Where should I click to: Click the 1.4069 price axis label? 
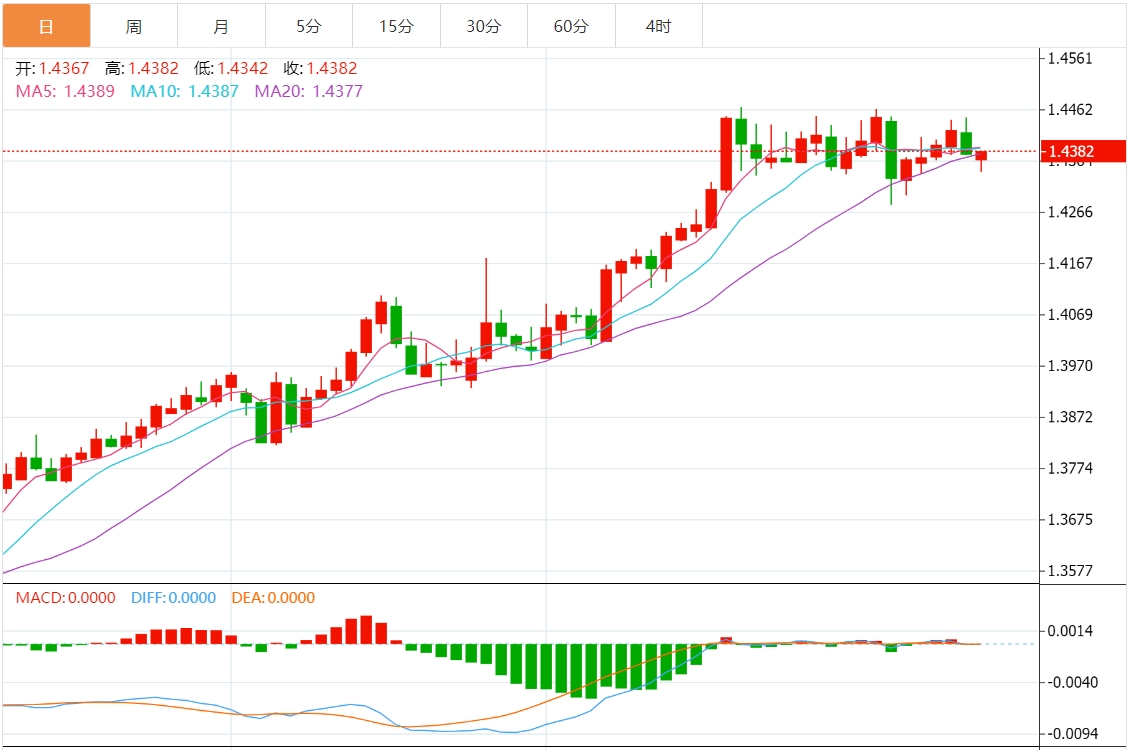[1070, 314]
